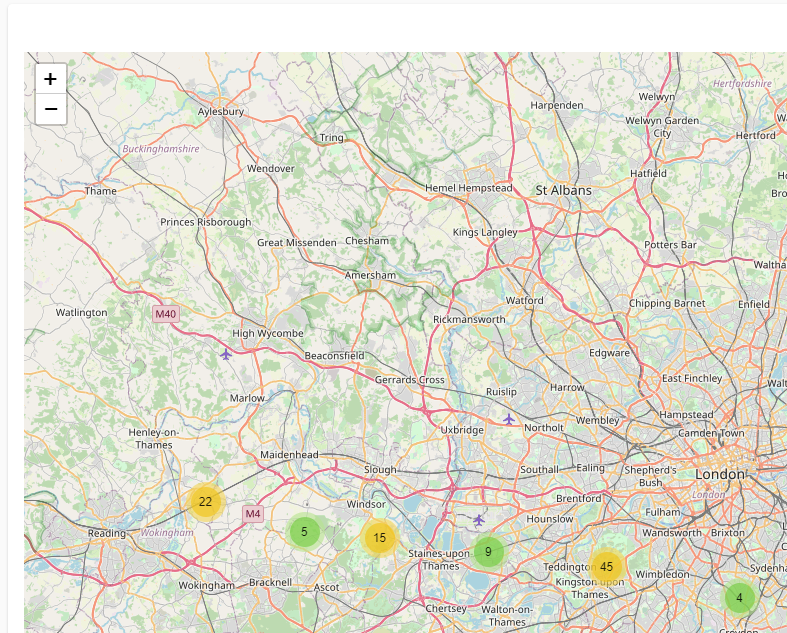Image resolution: width=787 pixels, height=633 pixels.
Task: Click the Aylesbury town label
Action: 221,111
